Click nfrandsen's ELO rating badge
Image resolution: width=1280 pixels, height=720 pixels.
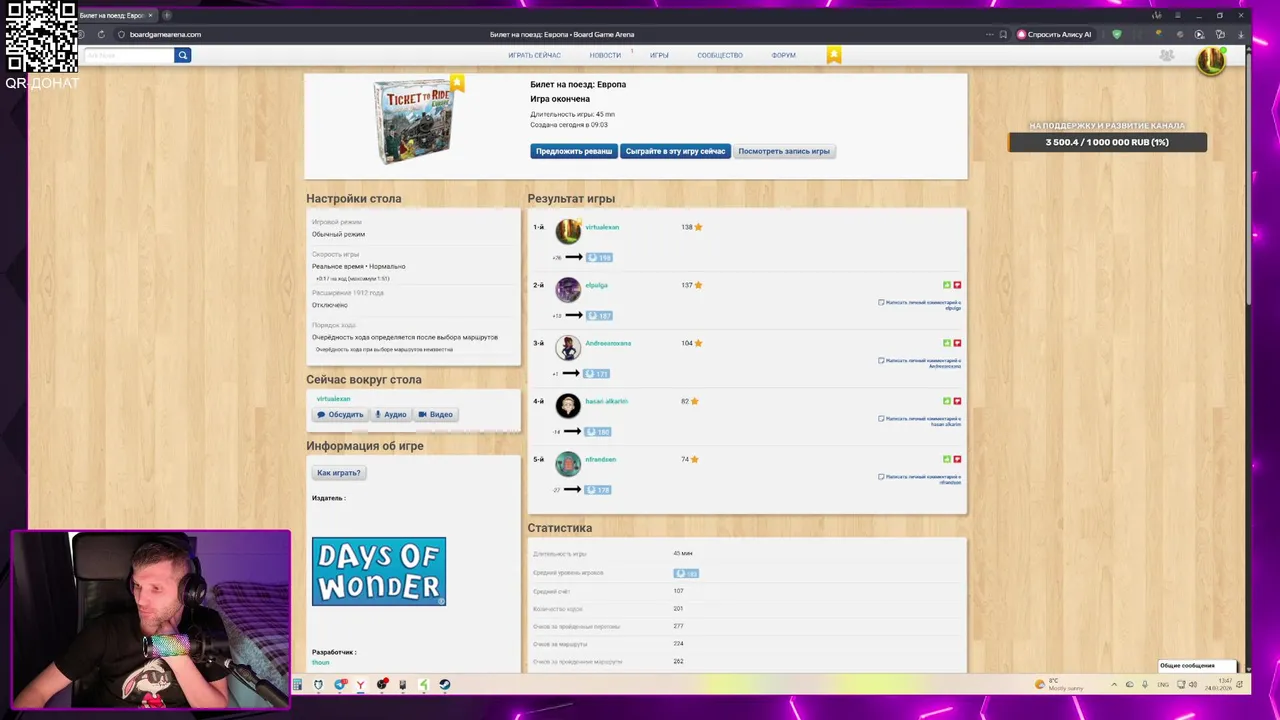[x=598, y=489]
